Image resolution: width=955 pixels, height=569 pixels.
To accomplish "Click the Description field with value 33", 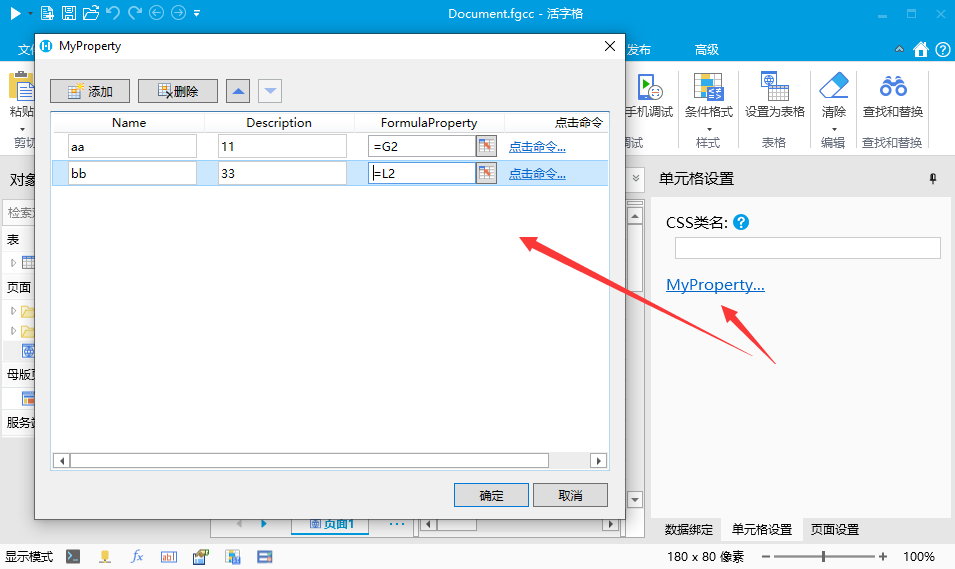I will click(282, 173).
